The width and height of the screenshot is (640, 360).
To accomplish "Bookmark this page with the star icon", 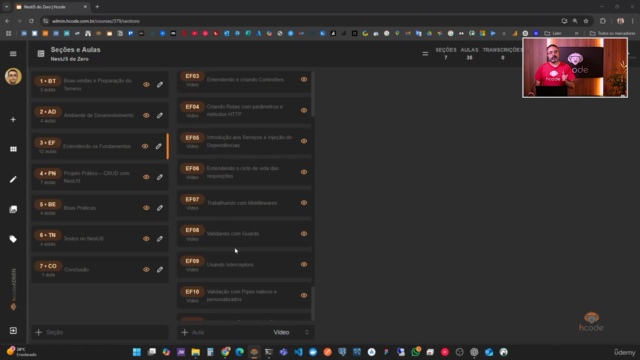I will tap(586, 21).
